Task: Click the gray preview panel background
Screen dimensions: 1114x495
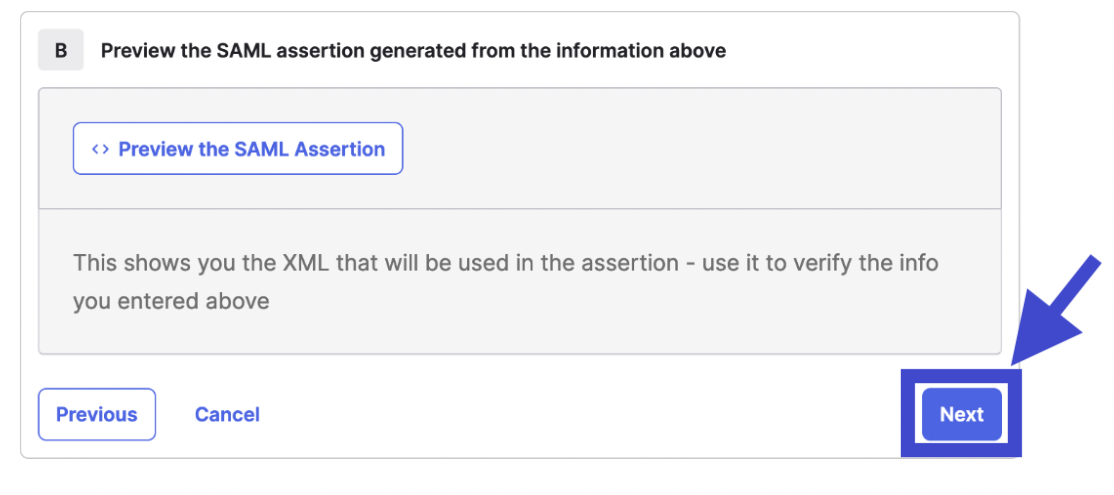Action: 700,149
